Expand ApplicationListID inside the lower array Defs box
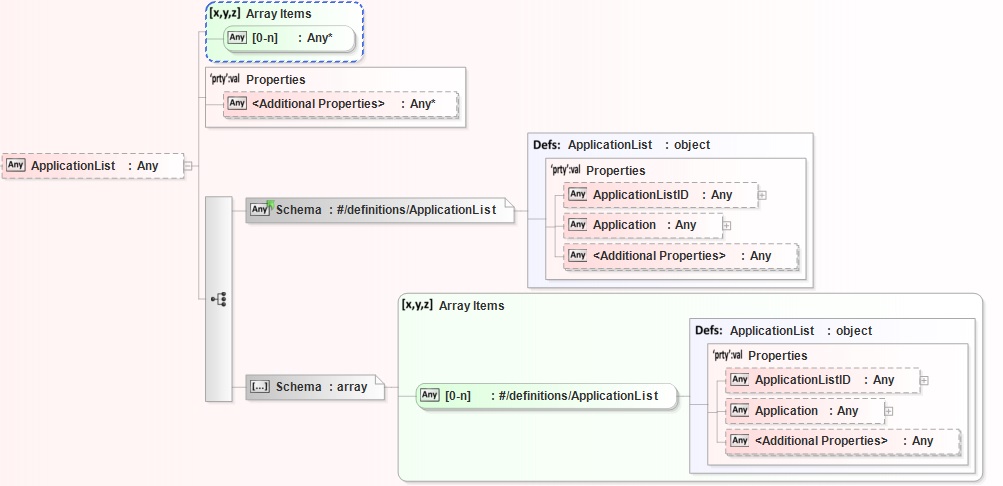This screenshot has height=486, width=1003. [x=924, y=380]
